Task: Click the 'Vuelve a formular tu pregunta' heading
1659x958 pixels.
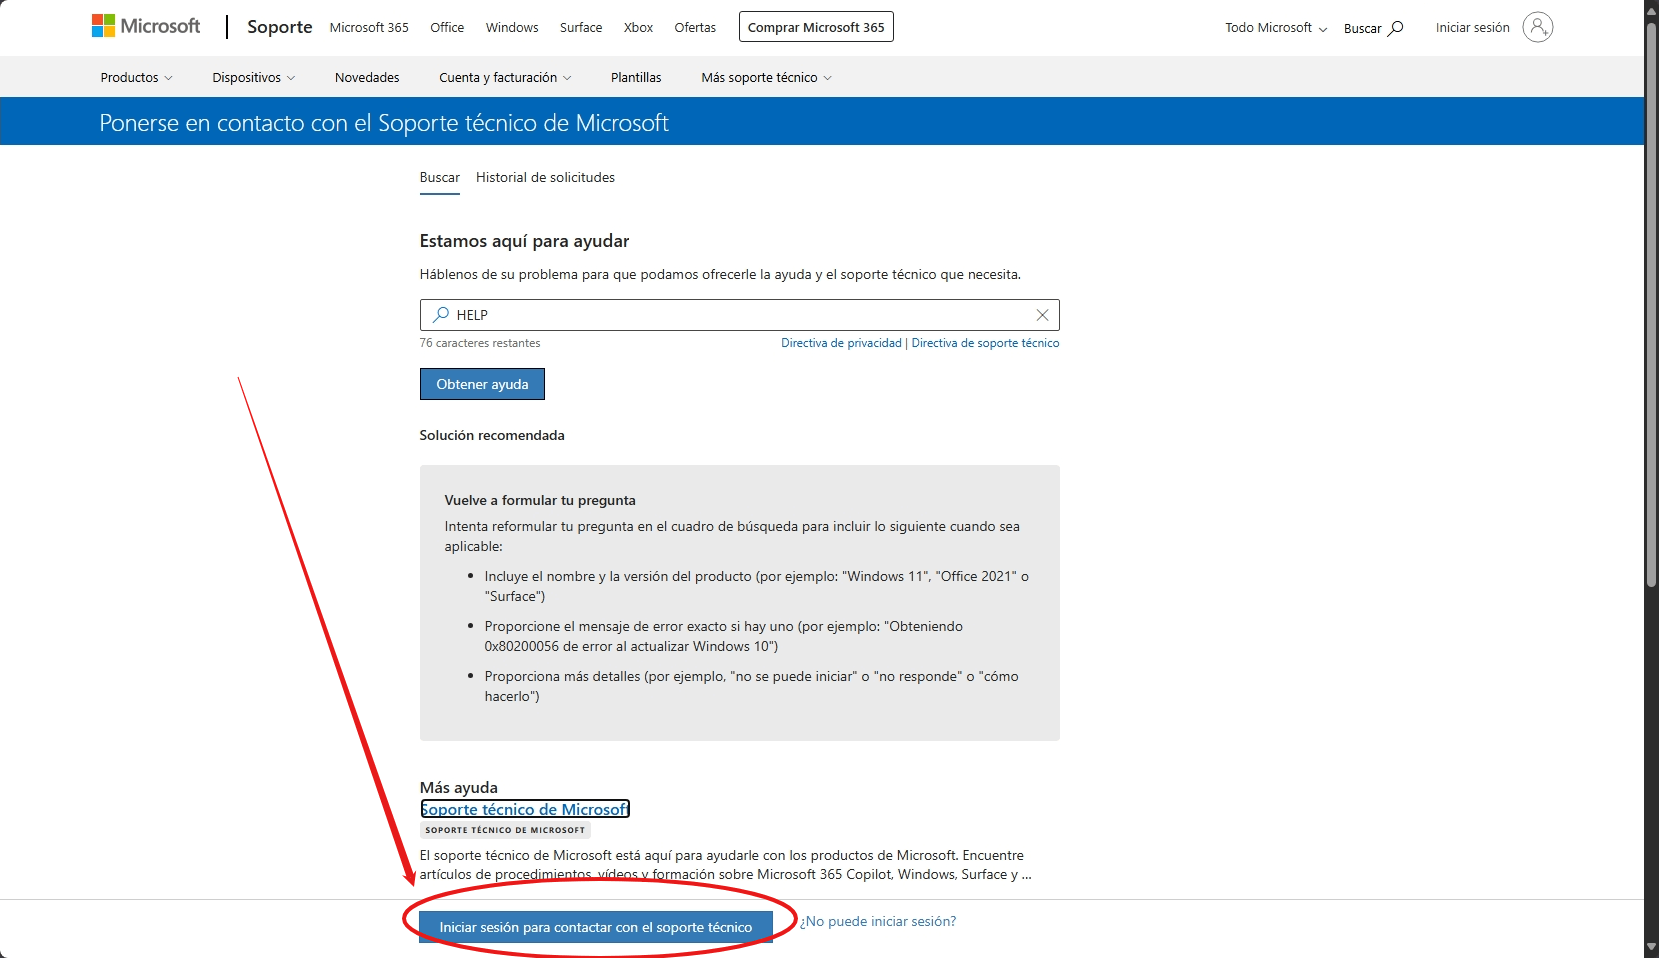Action: [540, 500]
